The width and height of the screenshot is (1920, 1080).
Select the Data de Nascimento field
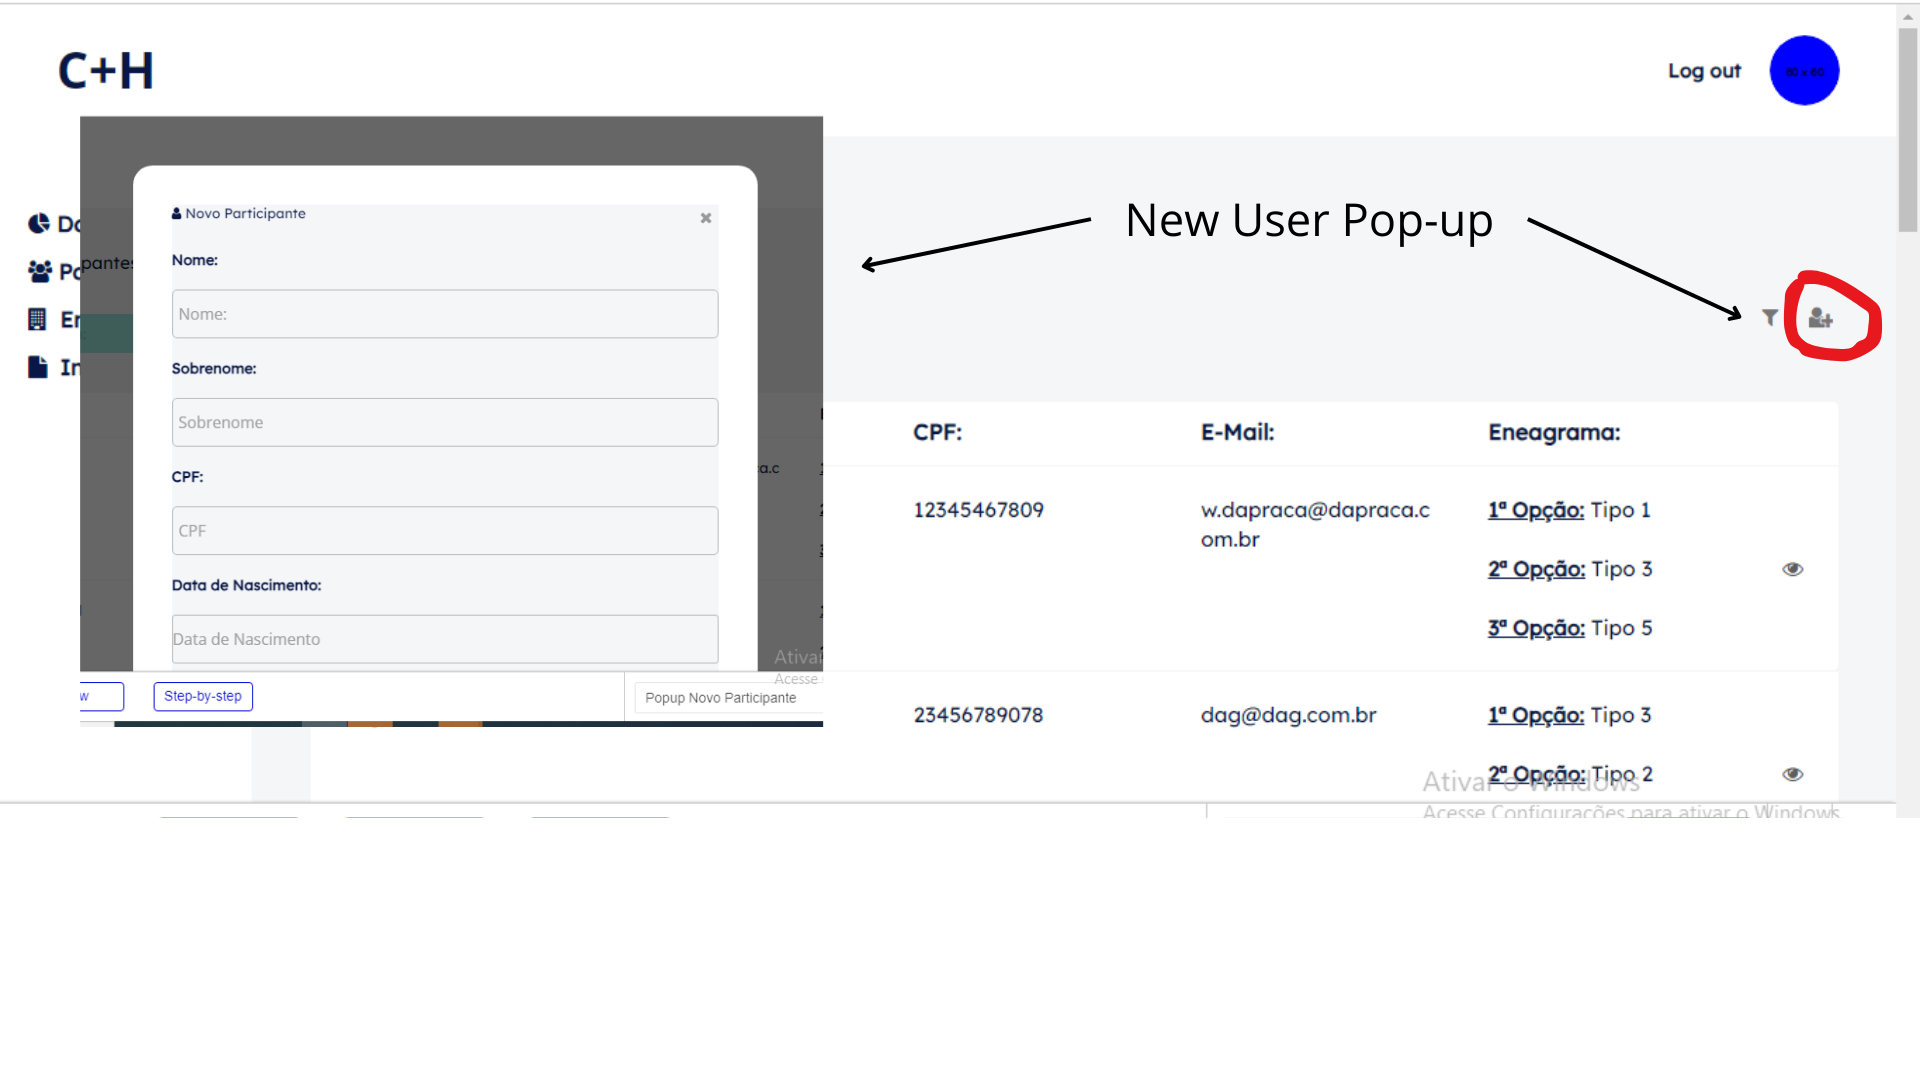click(x=445, y=639)
